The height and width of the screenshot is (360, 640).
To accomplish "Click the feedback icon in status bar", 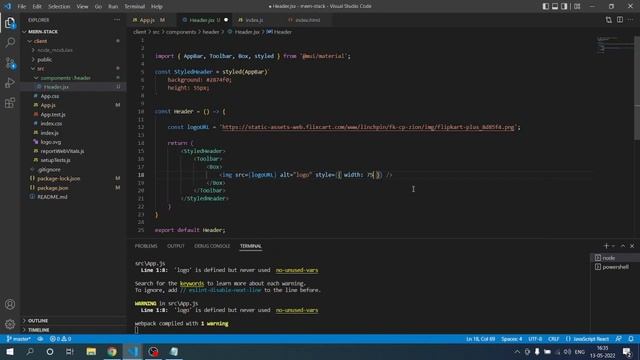I will point(619,339).
